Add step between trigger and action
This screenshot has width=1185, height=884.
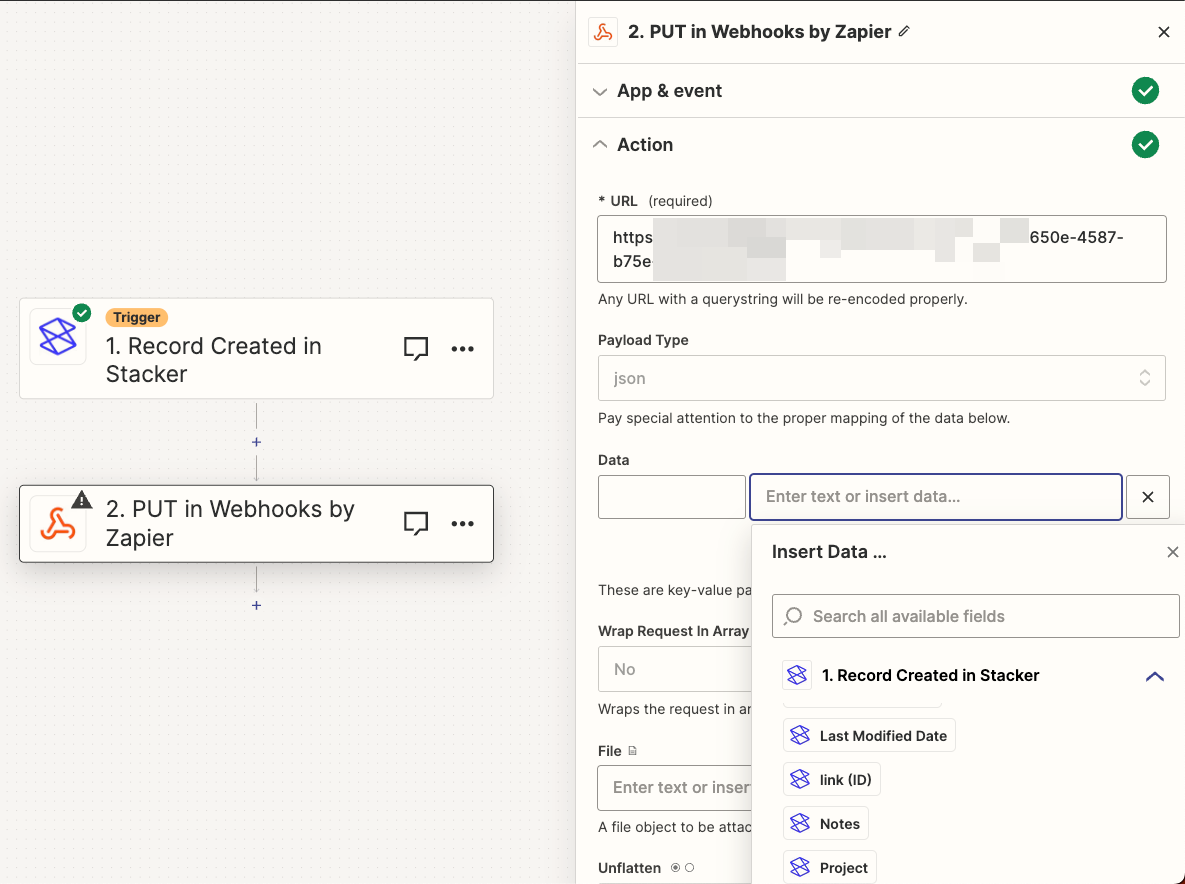click(256, 442)
